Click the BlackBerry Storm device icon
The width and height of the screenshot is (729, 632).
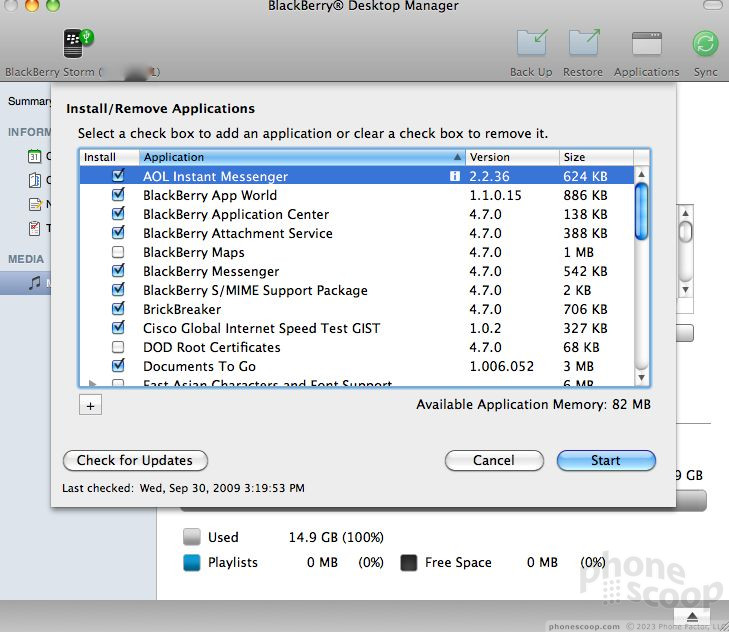pyautogui.click(x=78, y=43)
